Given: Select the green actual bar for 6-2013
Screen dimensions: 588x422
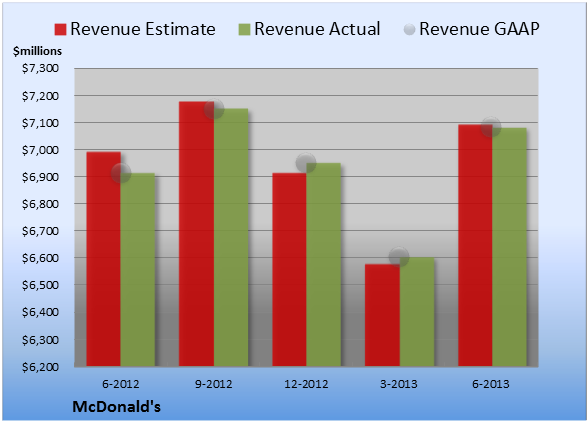Looking at the screenshot, I should click(x=509, y=247).
